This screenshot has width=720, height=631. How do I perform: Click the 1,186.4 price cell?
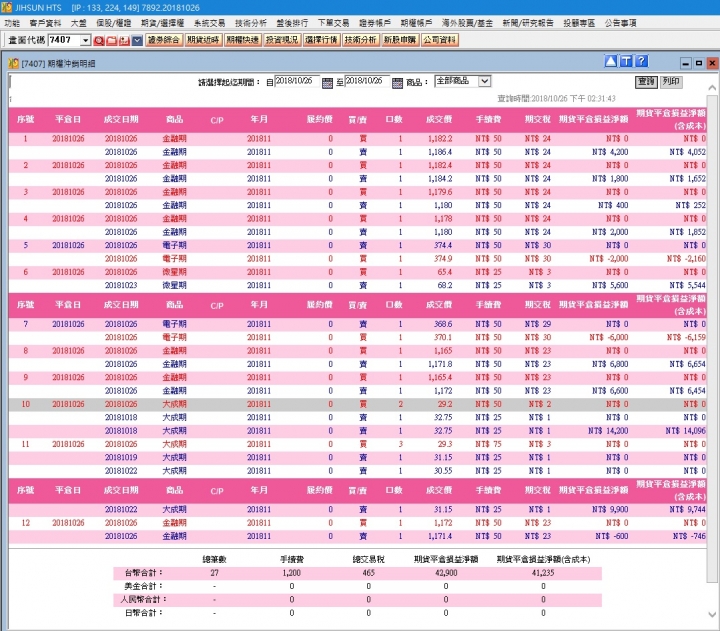pyautogui.click(x=440, y=152)
